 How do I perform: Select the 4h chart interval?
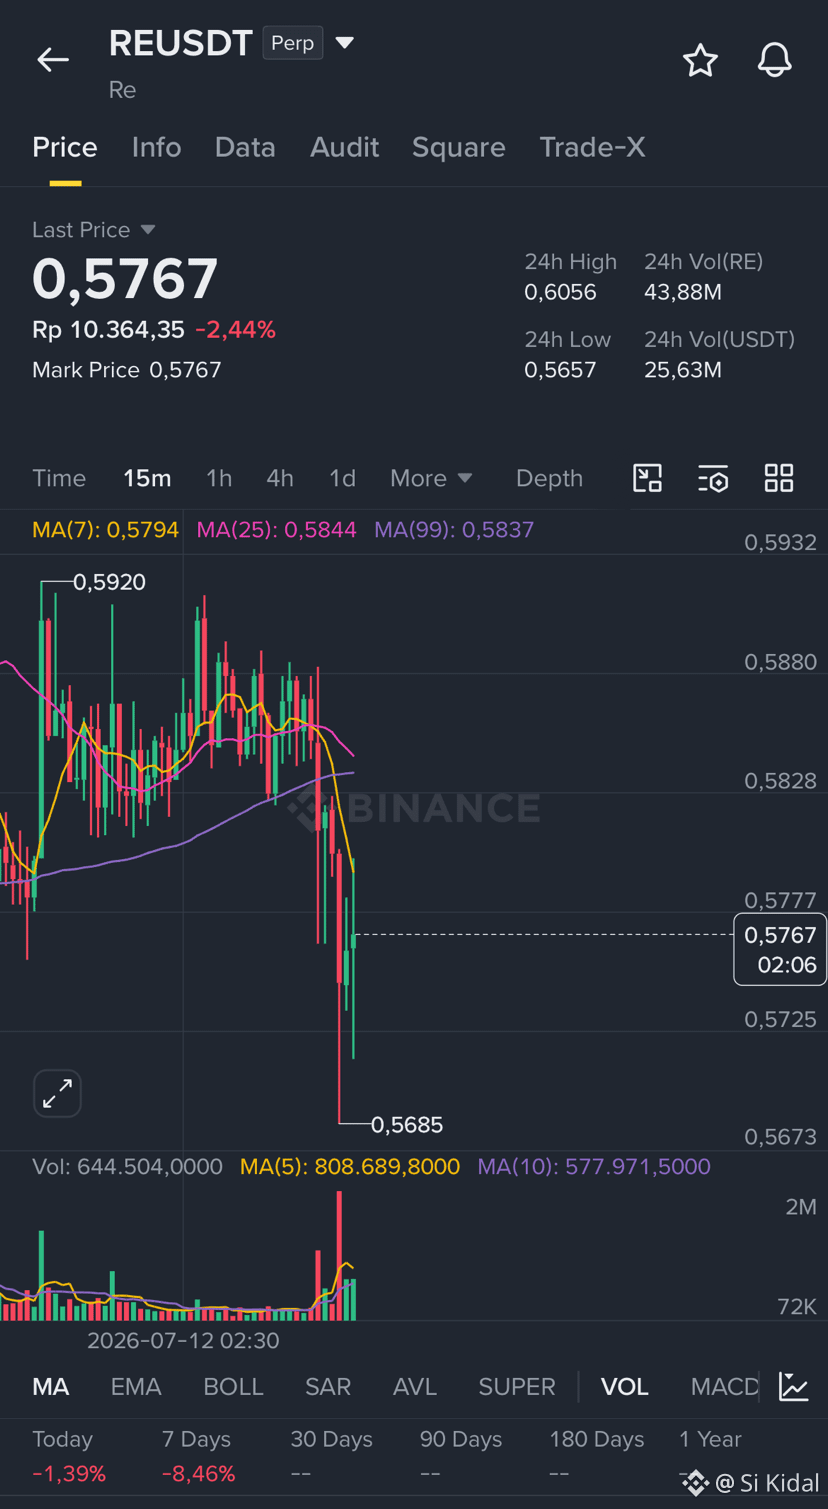coord(280,478)
